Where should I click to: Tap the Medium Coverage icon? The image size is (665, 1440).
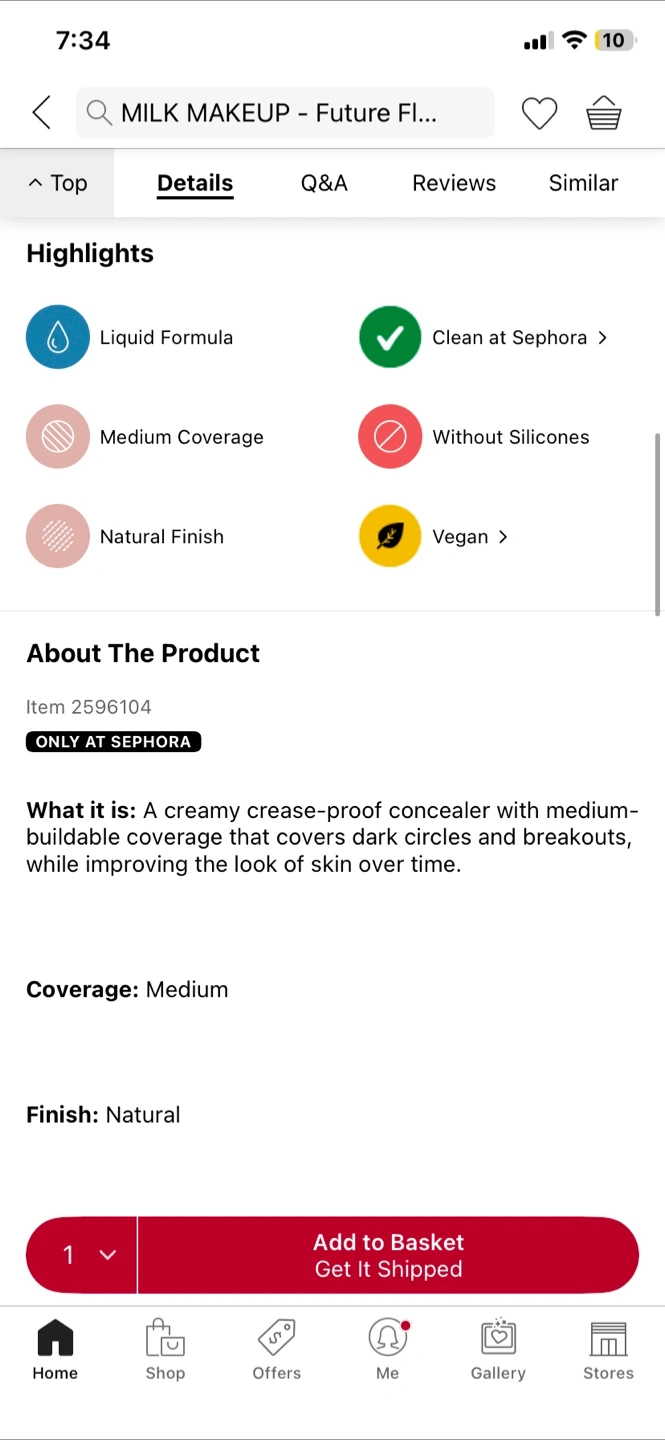point(58,437)
